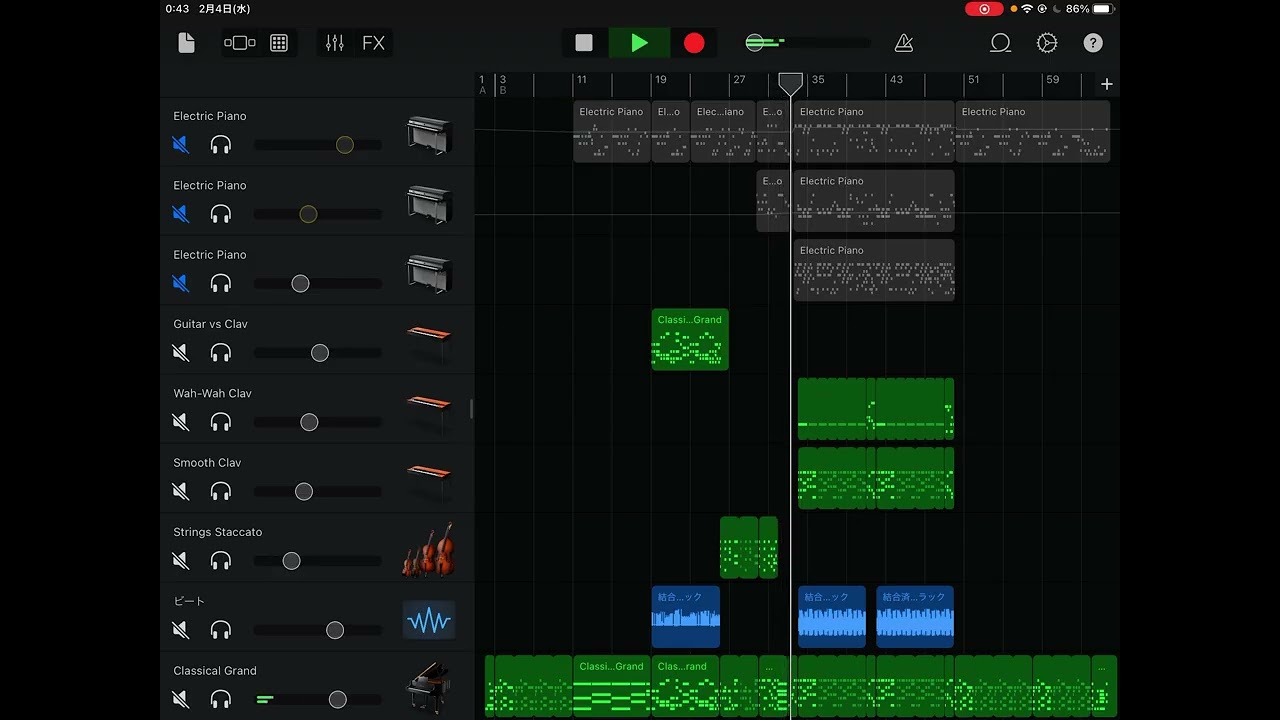Stop playback with the stop button
This screenshot has width=1280, height=720.
(x=584, y=43)
